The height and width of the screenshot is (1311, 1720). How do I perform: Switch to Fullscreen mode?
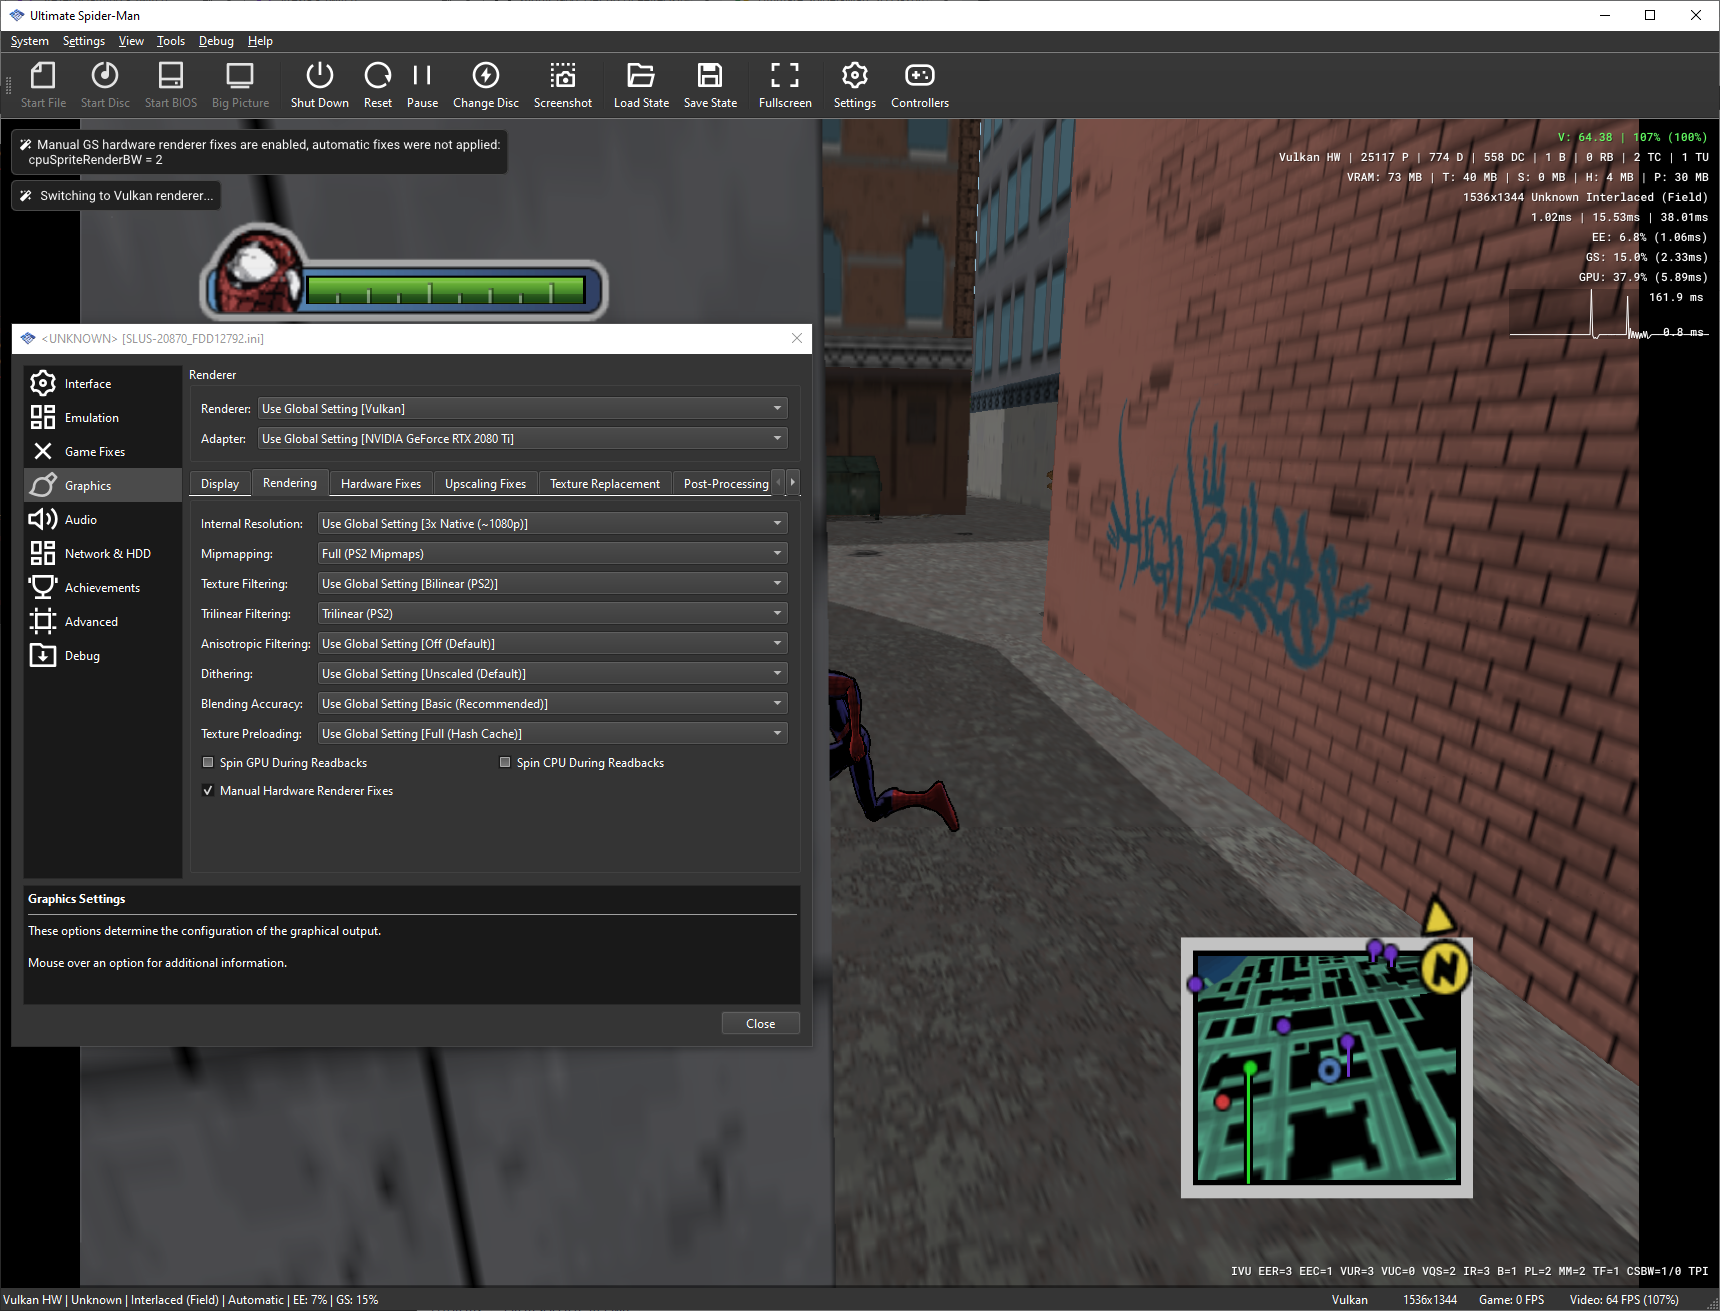tap(784, 85)
